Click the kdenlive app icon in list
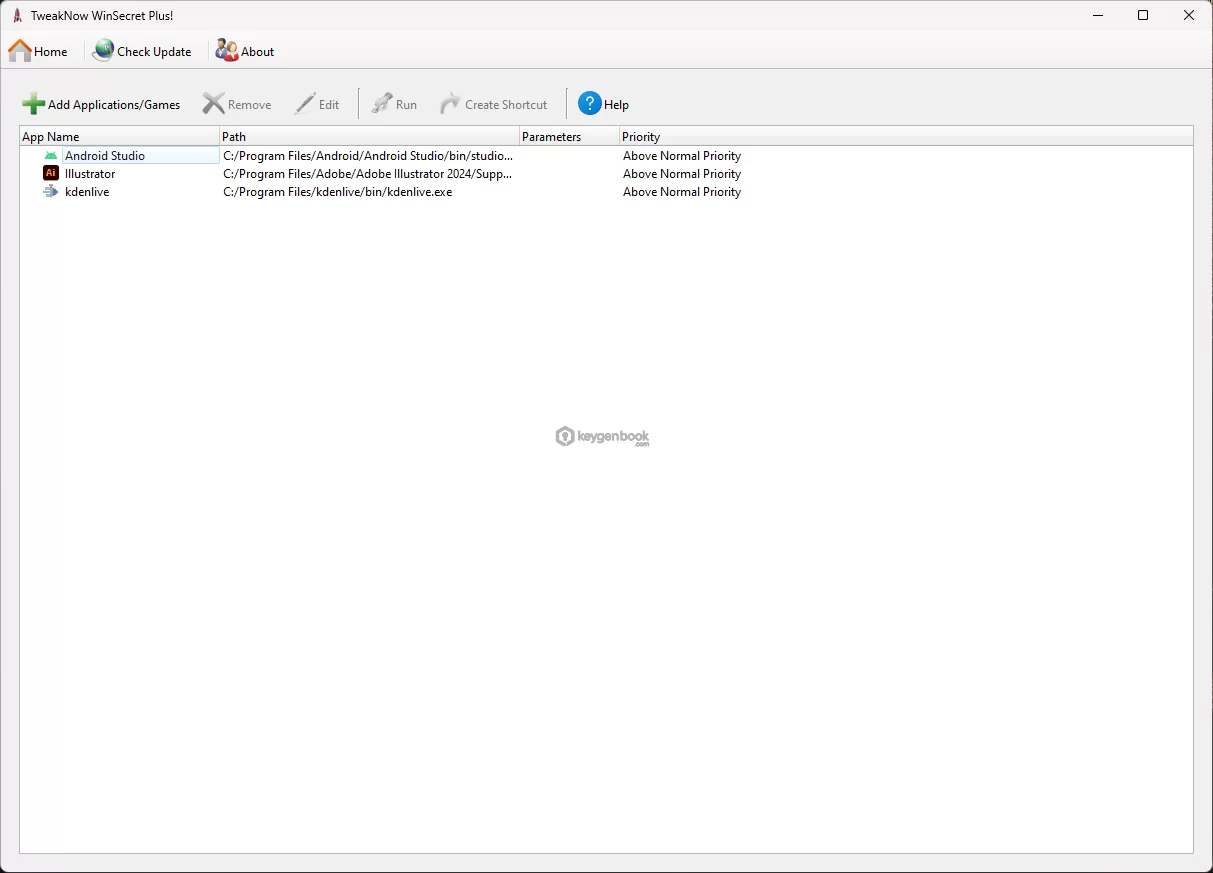The image size is (1213, 873). pos(51,192)
